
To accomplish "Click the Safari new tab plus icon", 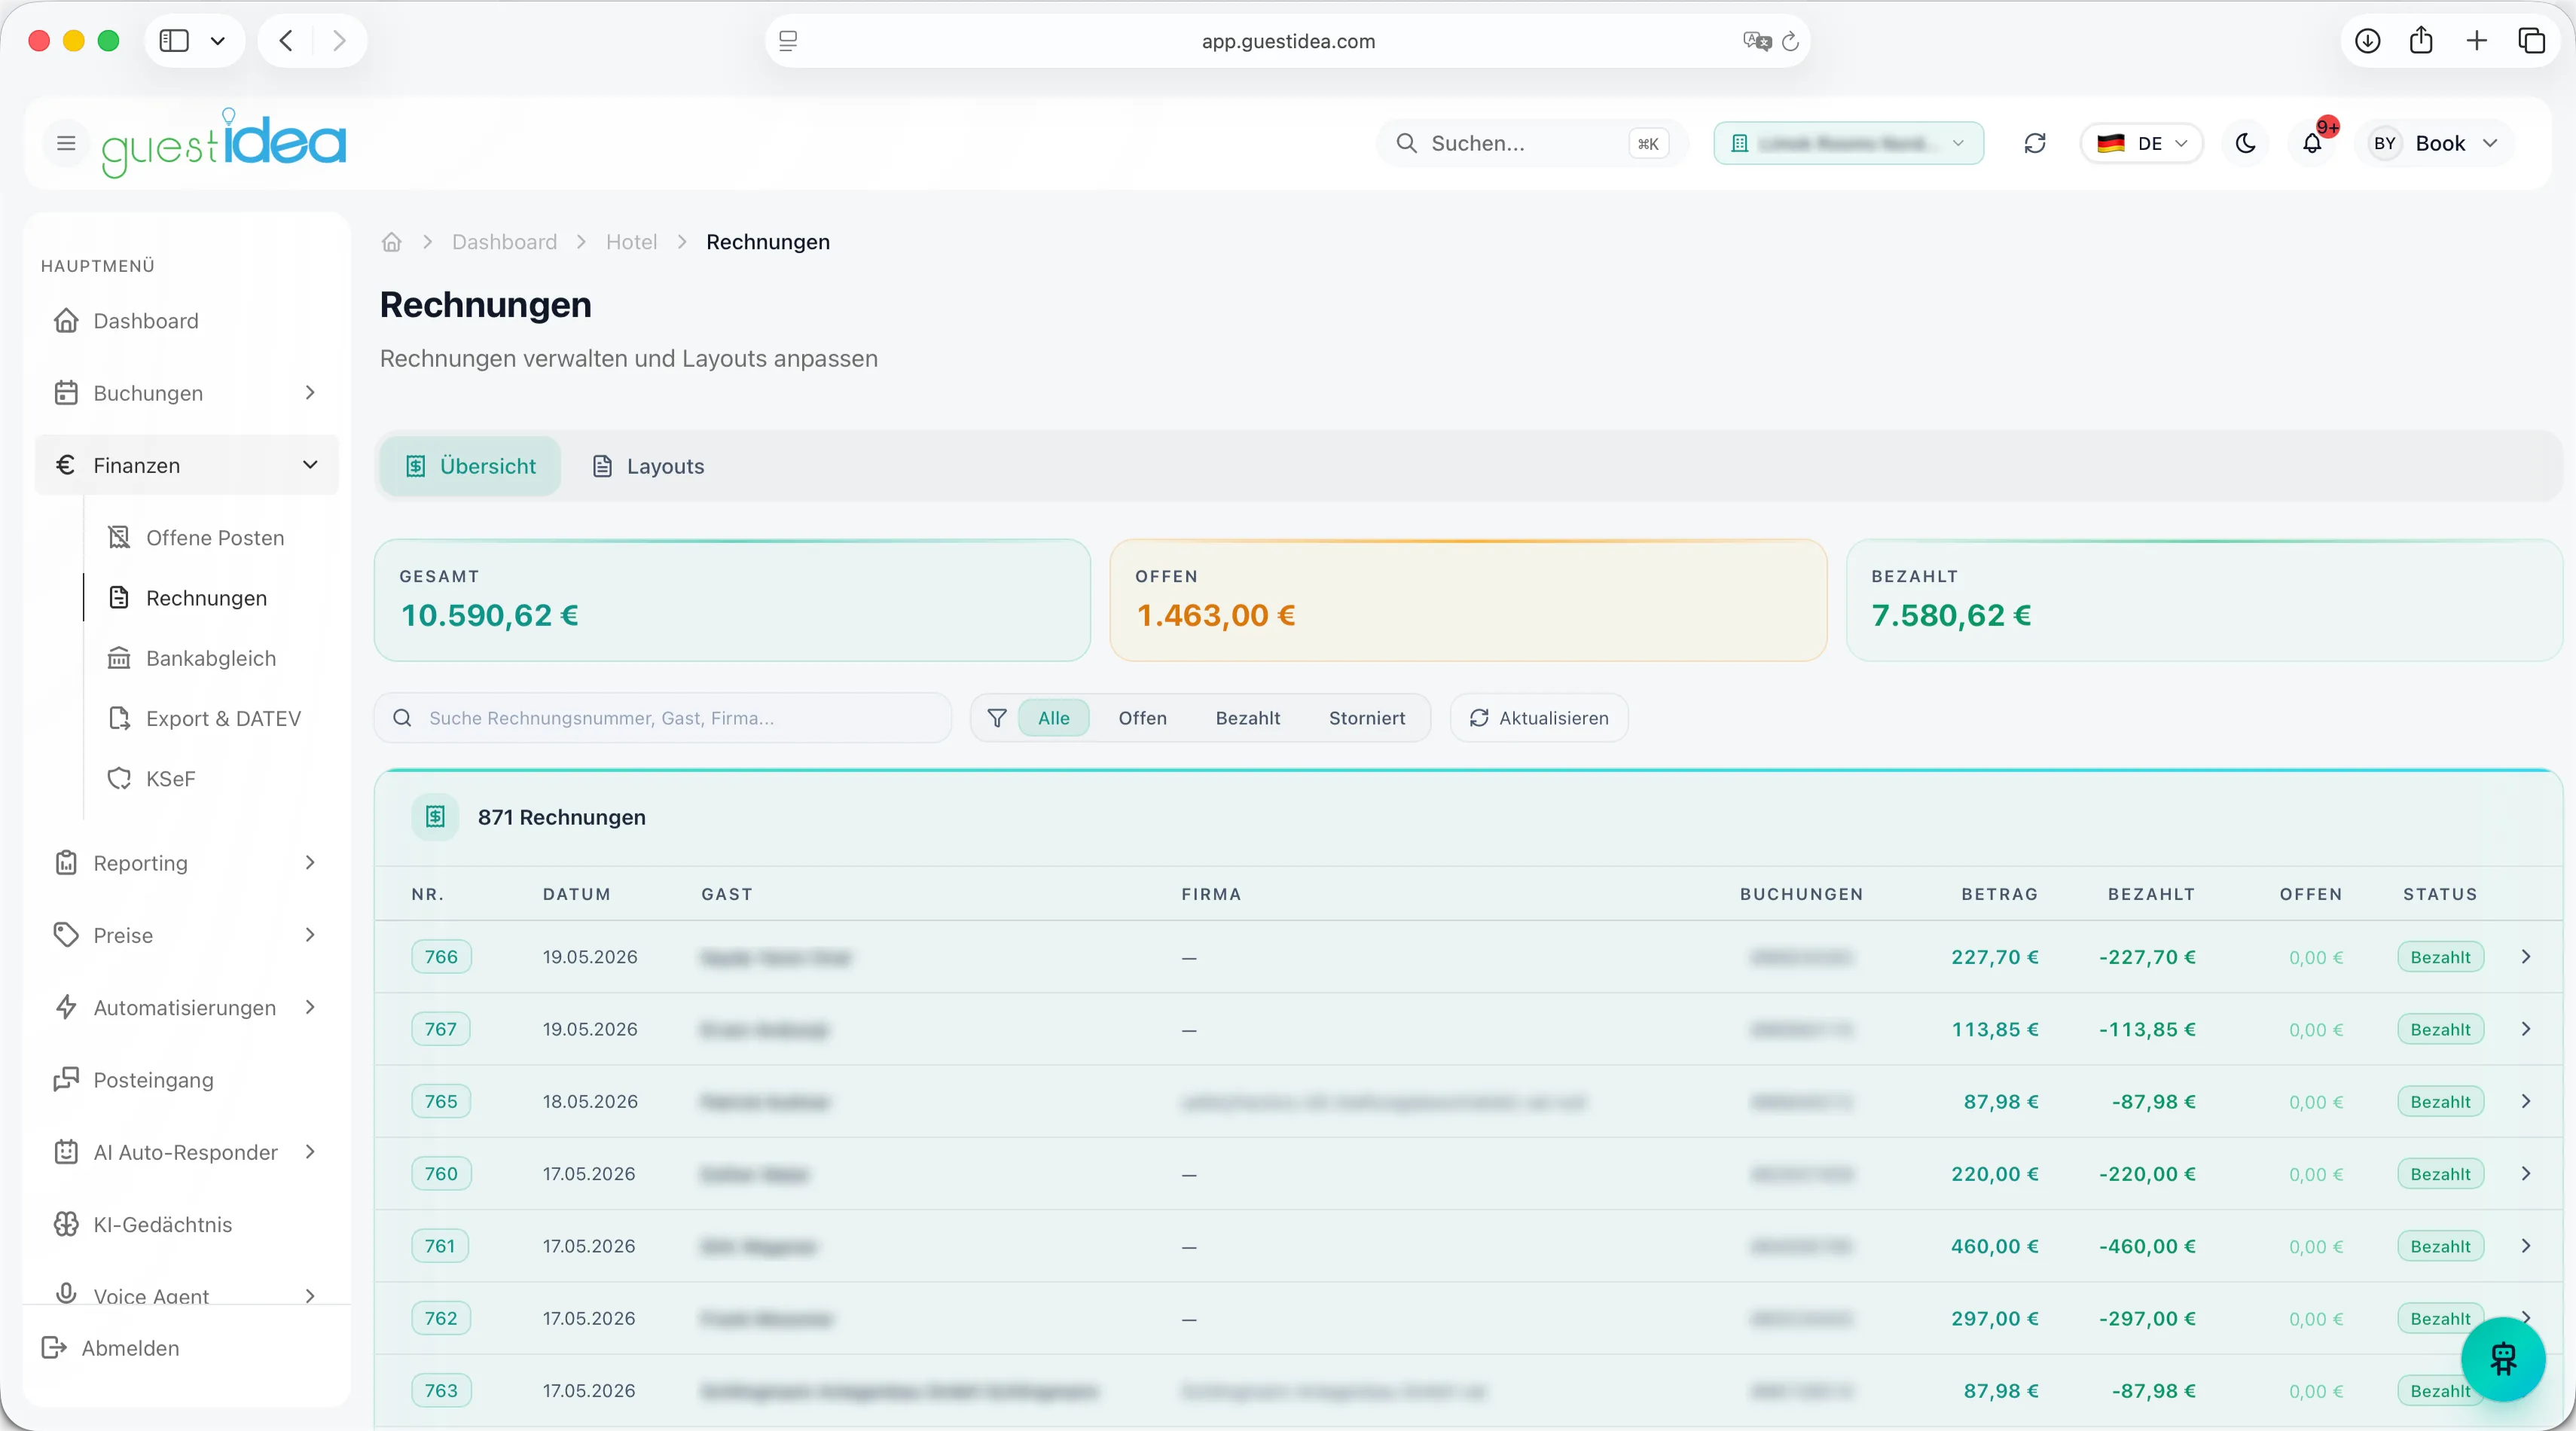I will point(2476,41).
